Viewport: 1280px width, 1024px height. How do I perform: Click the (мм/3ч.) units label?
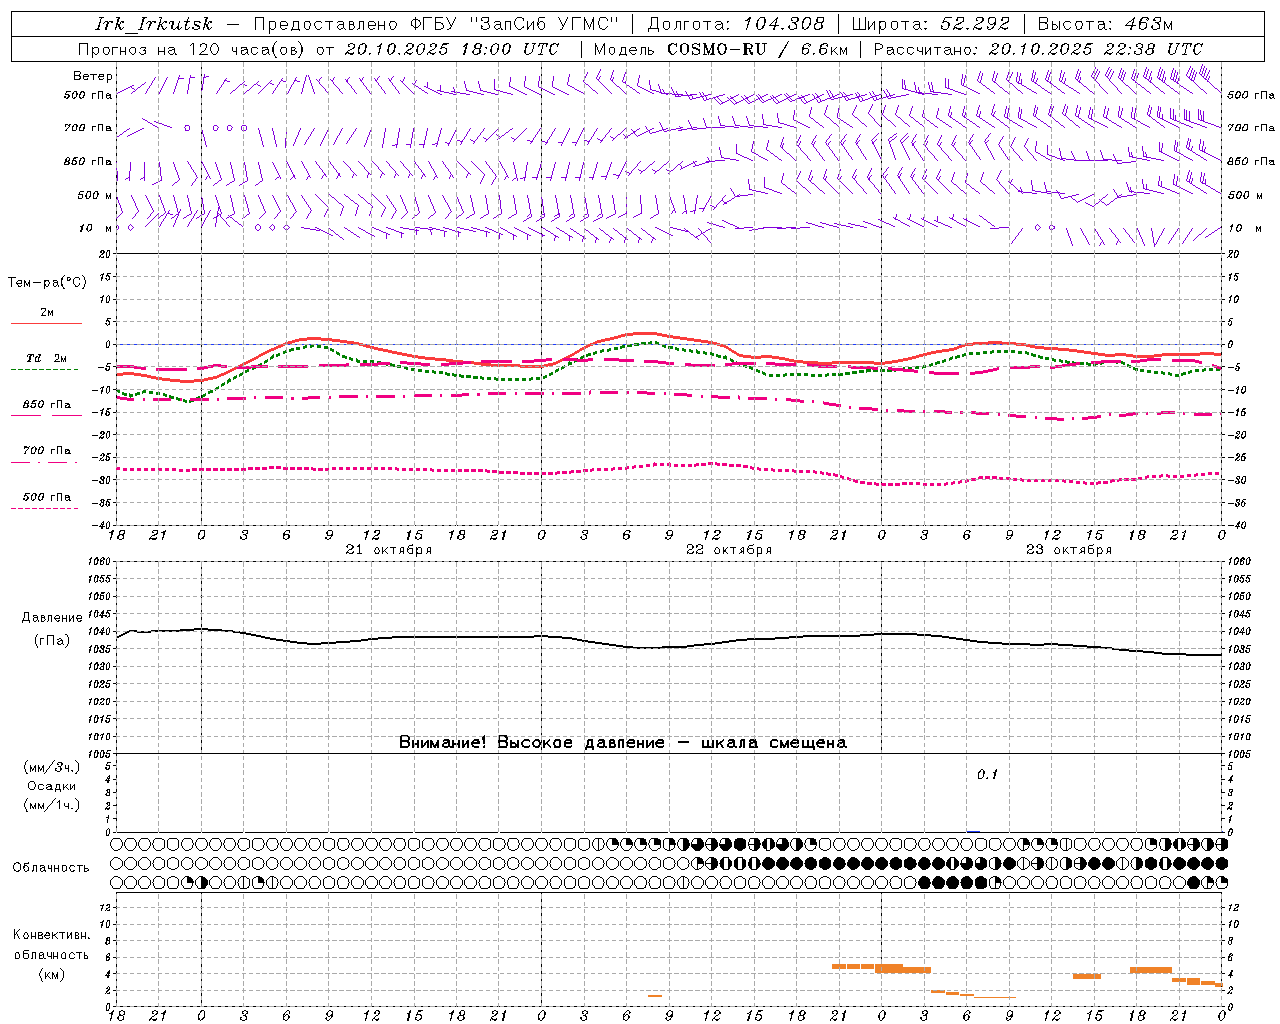[52, 768]
